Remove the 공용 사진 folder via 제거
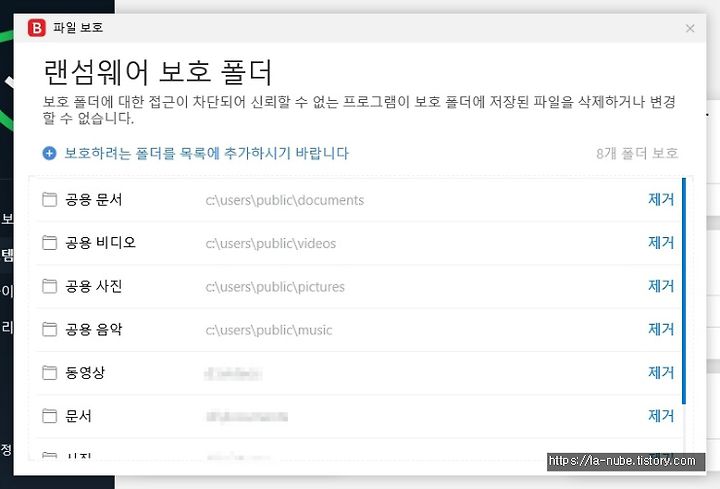 click(661, 286)
